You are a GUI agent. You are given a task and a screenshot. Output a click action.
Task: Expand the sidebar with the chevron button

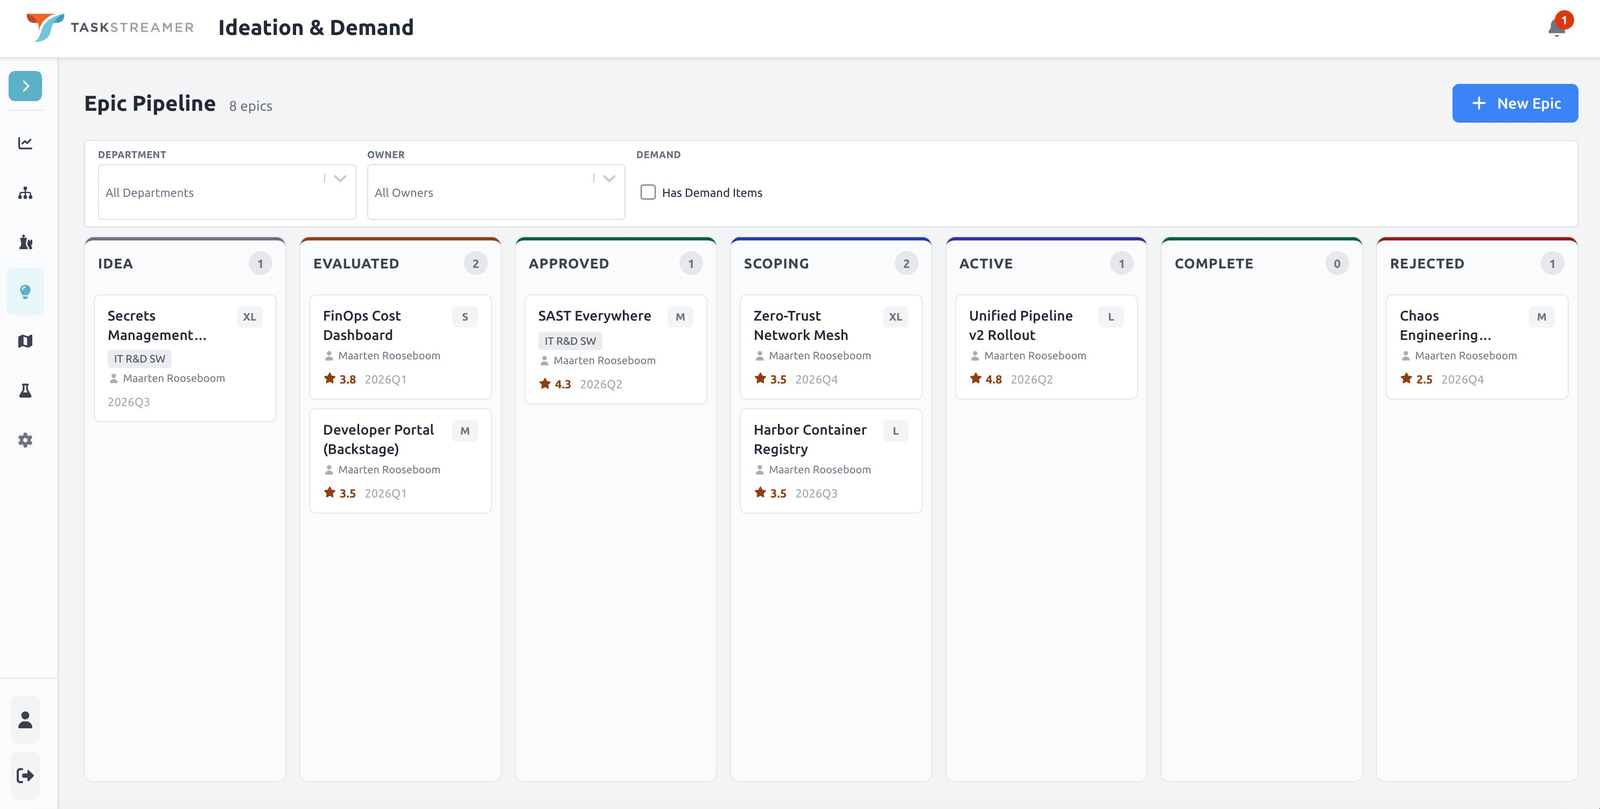click(x=25, y=86)
